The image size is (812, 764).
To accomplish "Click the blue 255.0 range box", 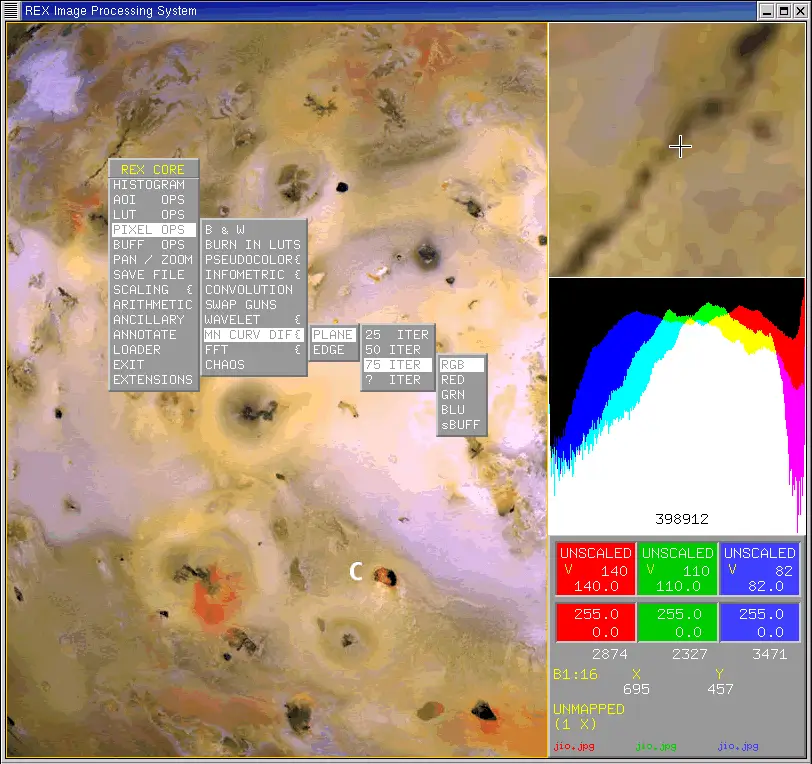I will [758, 622].
